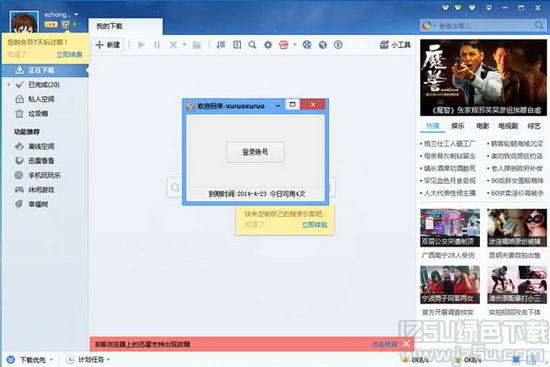
Task: Open 小工具 tools menu
Action: point(395,45)
